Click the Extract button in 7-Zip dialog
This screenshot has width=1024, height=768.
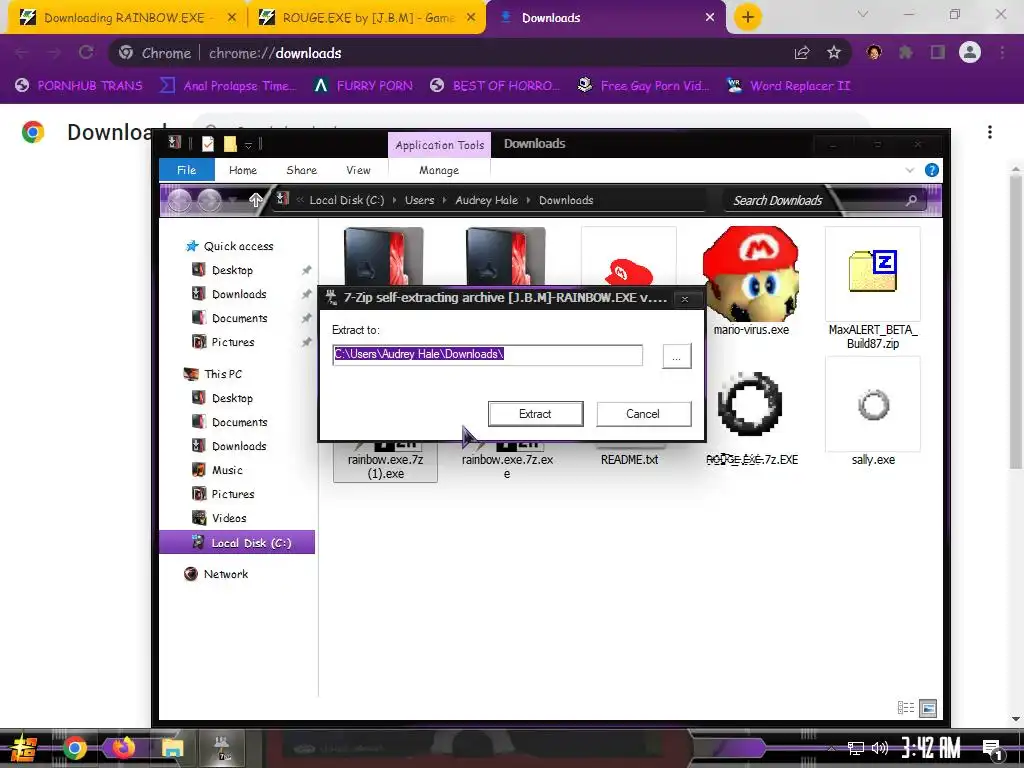tap(536, 414)
